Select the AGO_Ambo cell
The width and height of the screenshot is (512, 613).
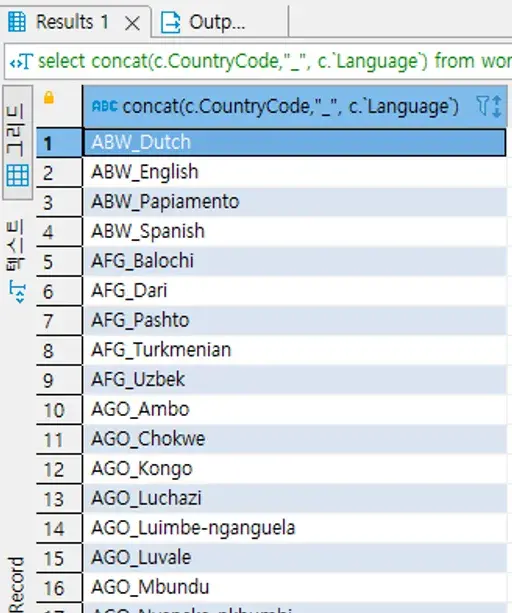click(295, 410)
